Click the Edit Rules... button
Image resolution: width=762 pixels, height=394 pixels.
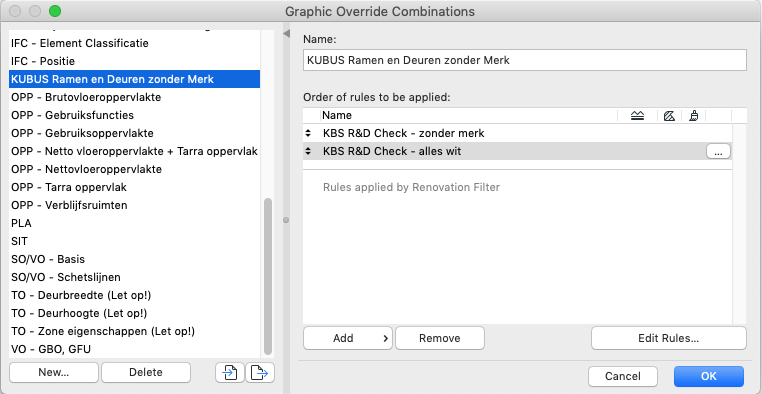[x=669, y=338]
